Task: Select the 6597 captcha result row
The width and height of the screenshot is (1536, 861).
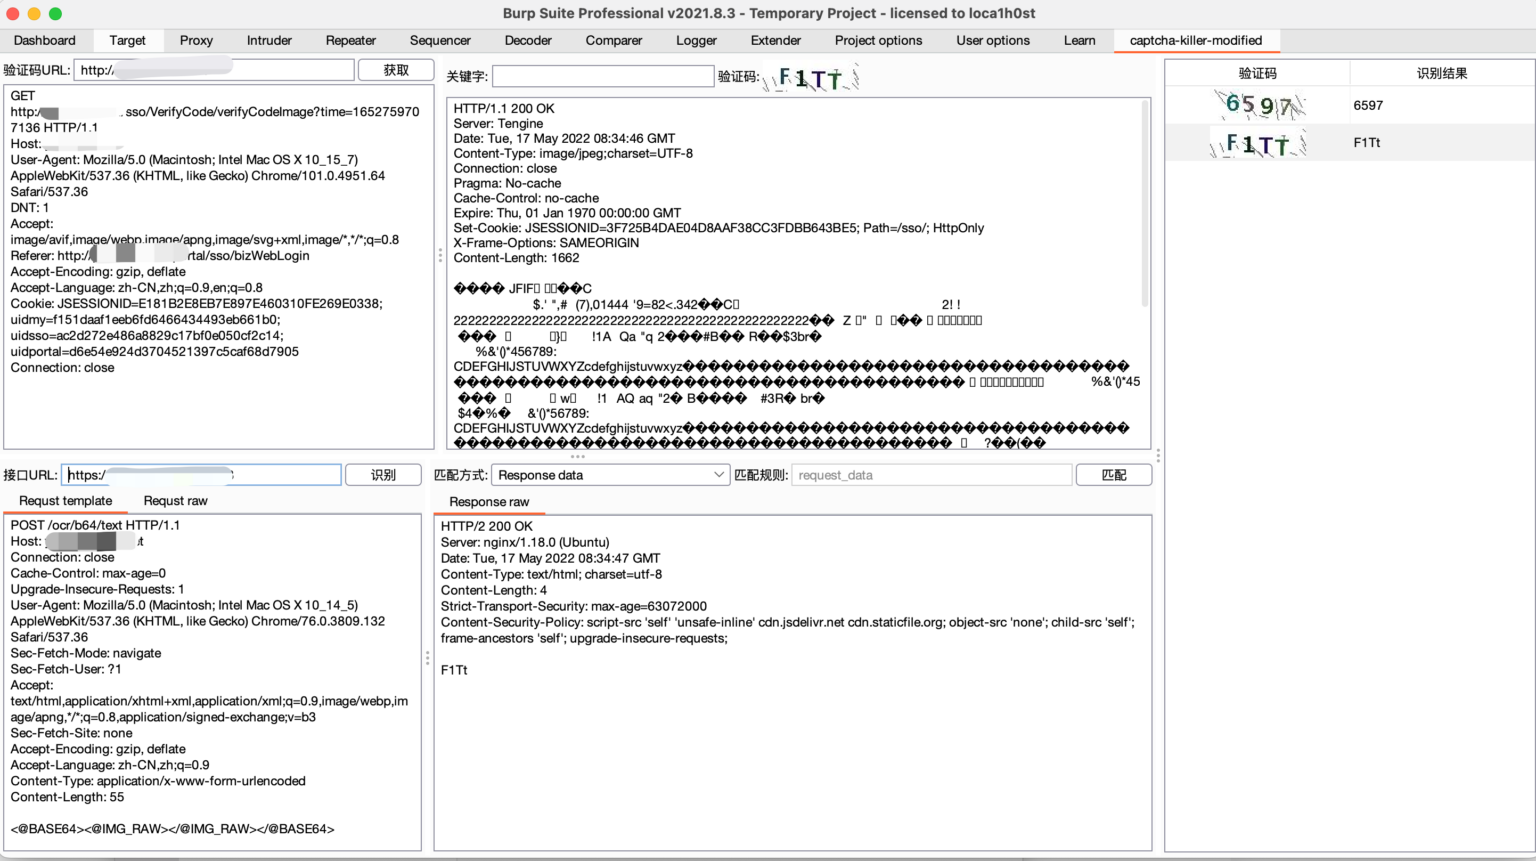Action: click(1368, 104)
